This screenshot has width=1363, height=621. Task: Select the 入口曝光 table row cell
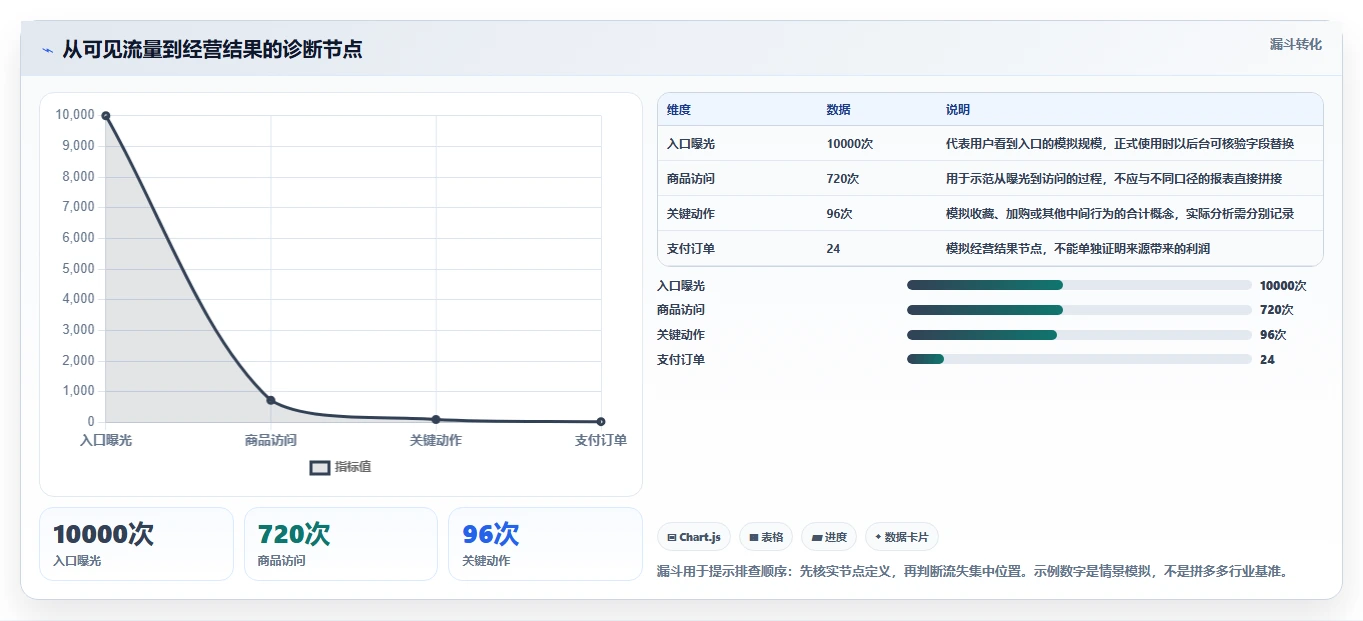[691, 144]
